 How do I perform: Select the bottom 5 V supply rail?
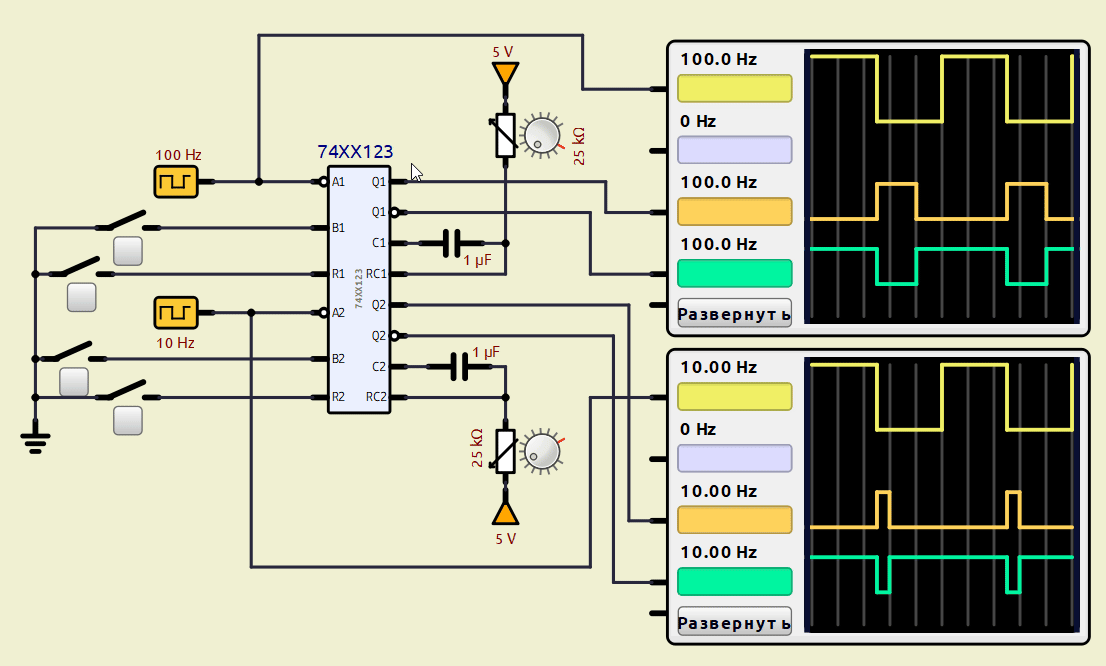tap(505, 513)
